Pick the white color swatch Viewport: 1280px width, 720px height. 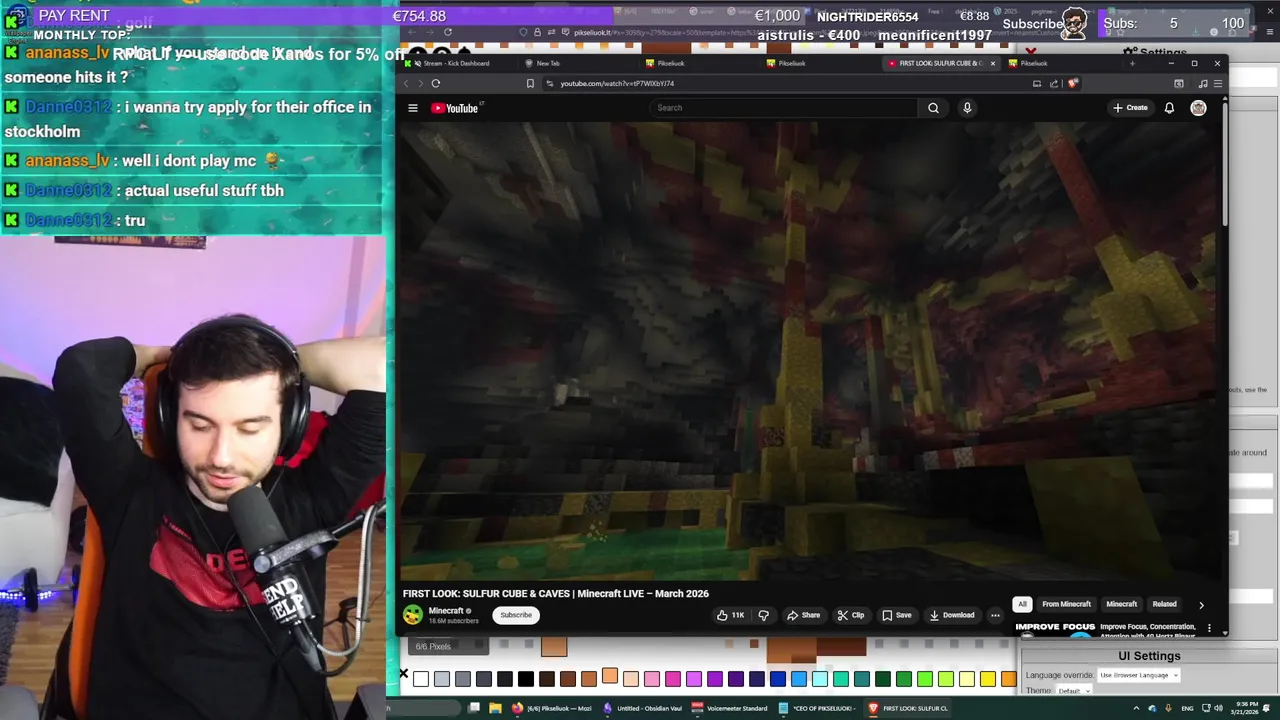coord(421,680)
